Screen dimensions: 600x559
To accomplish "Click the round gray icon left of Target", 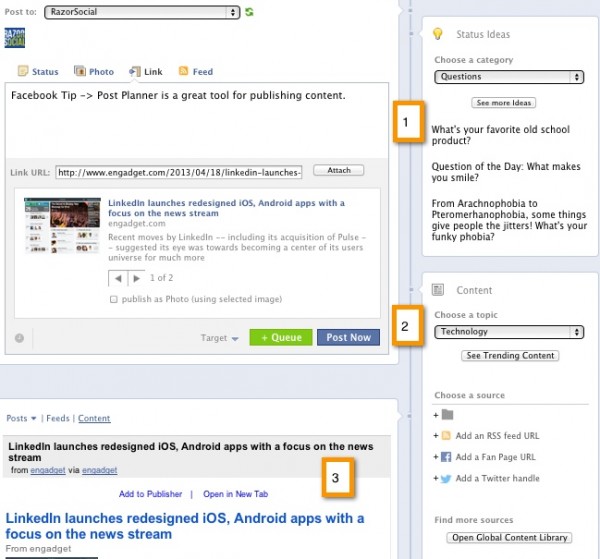I will (x=19, y=338).
